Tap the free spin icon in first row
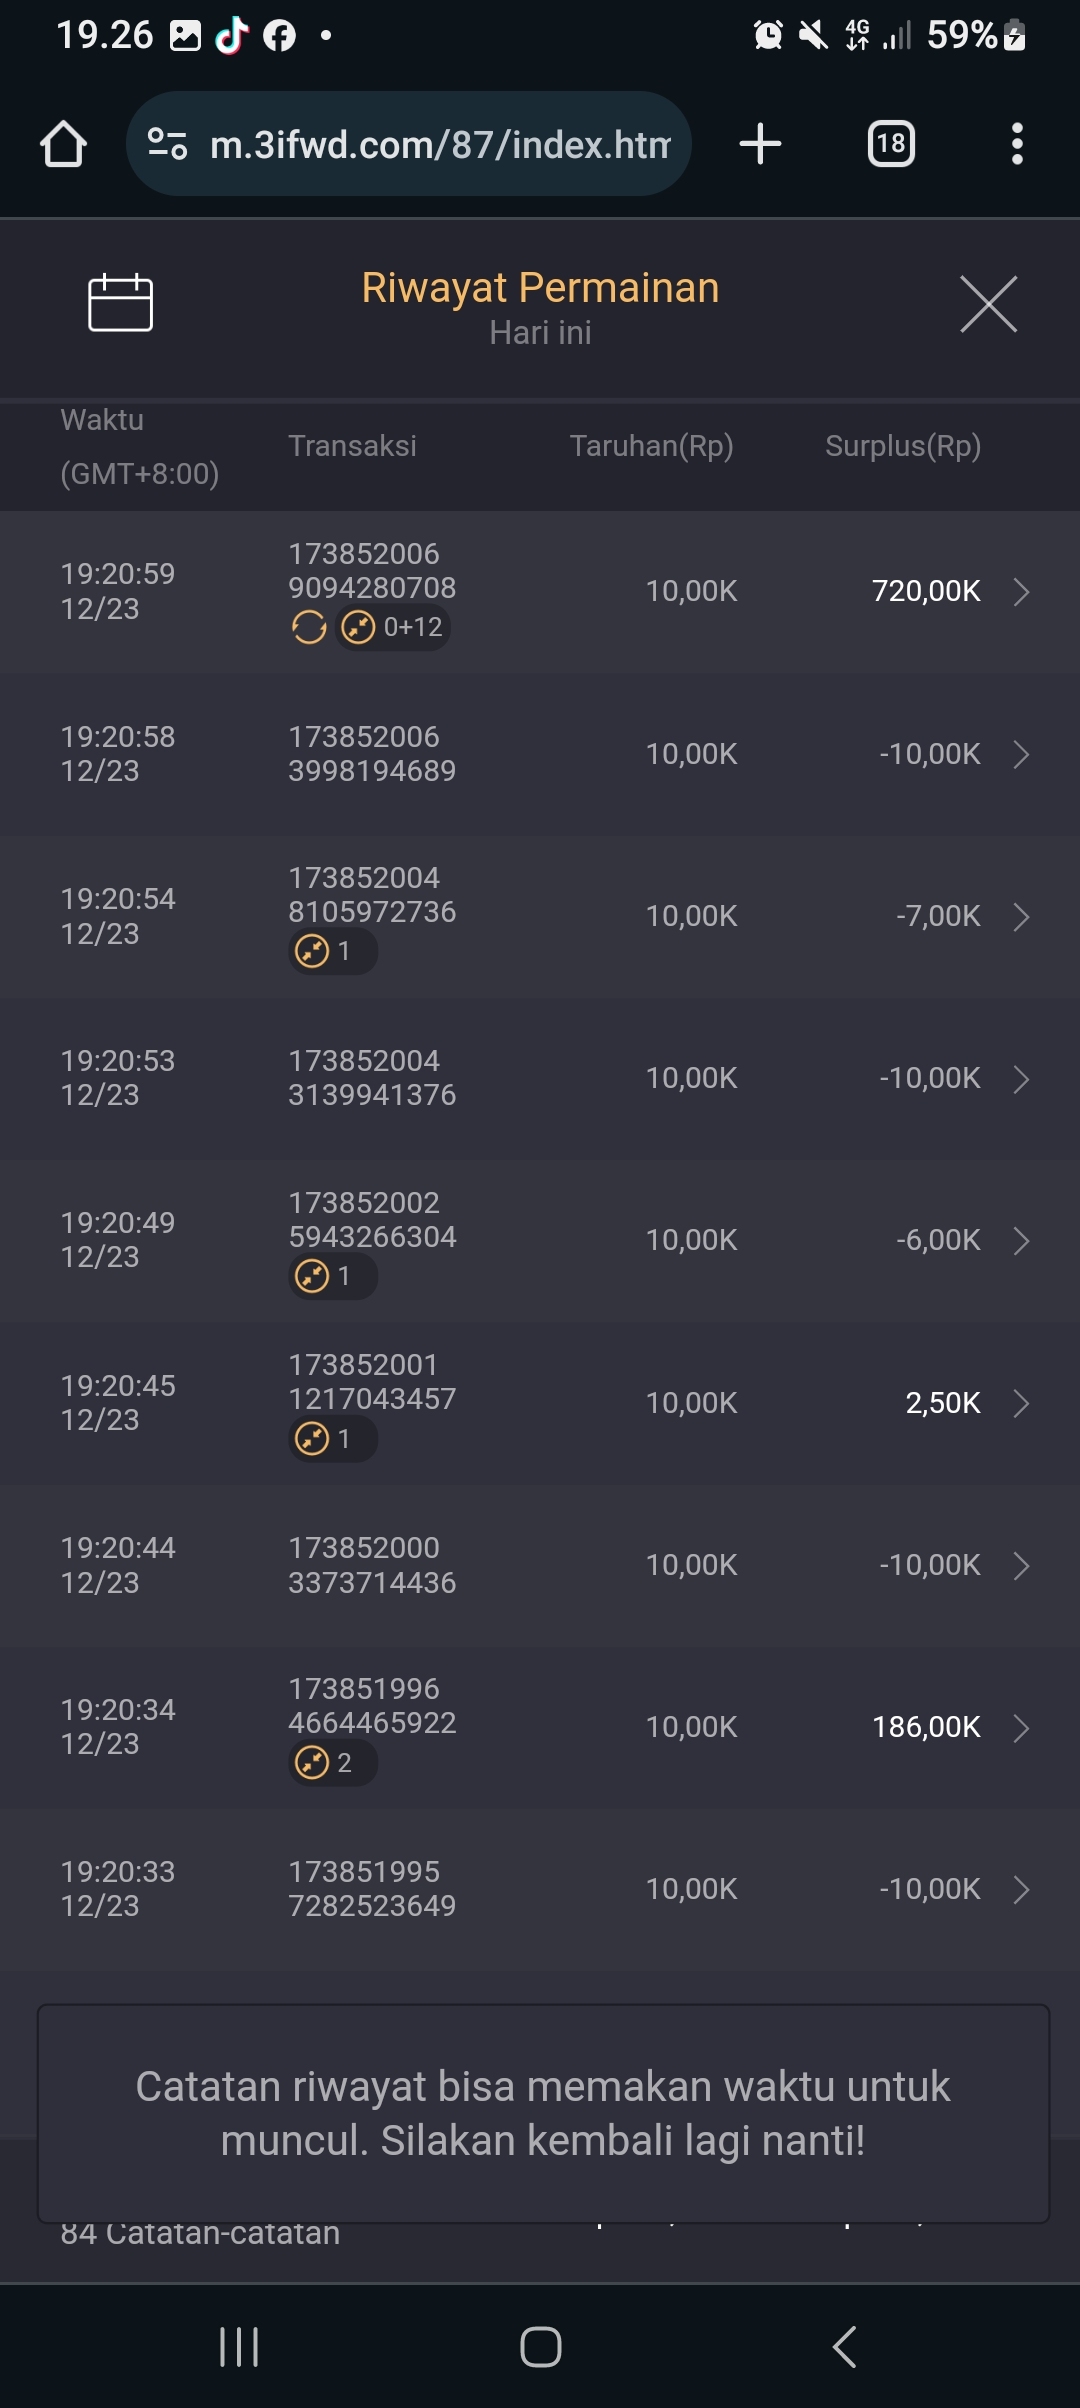Viewport: 1080px width, 2408px height. point(309,628)
